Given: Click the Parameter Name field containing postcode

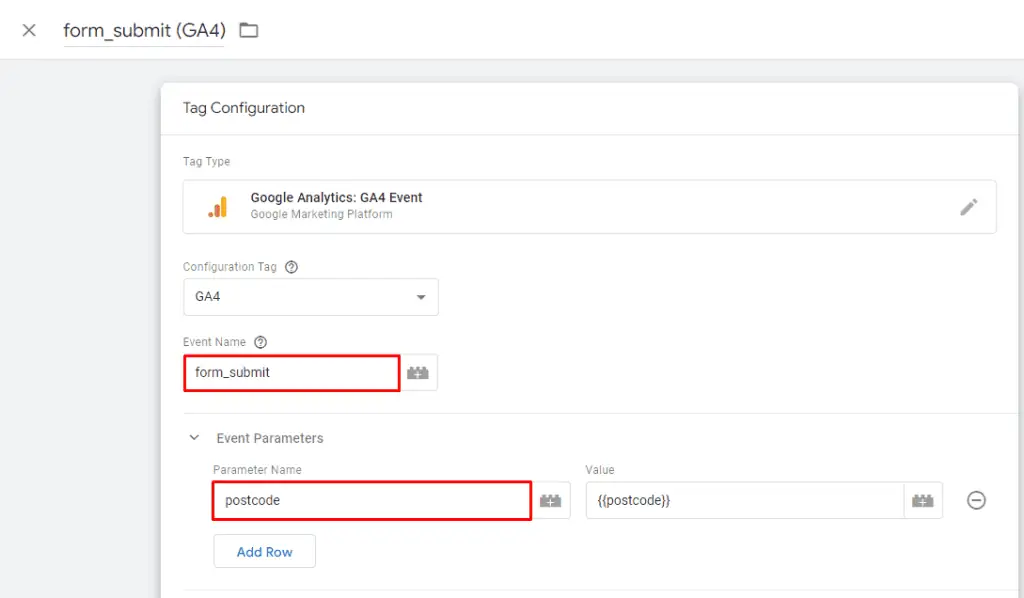Looking at the screenshot, I should (x=370, y=500).
